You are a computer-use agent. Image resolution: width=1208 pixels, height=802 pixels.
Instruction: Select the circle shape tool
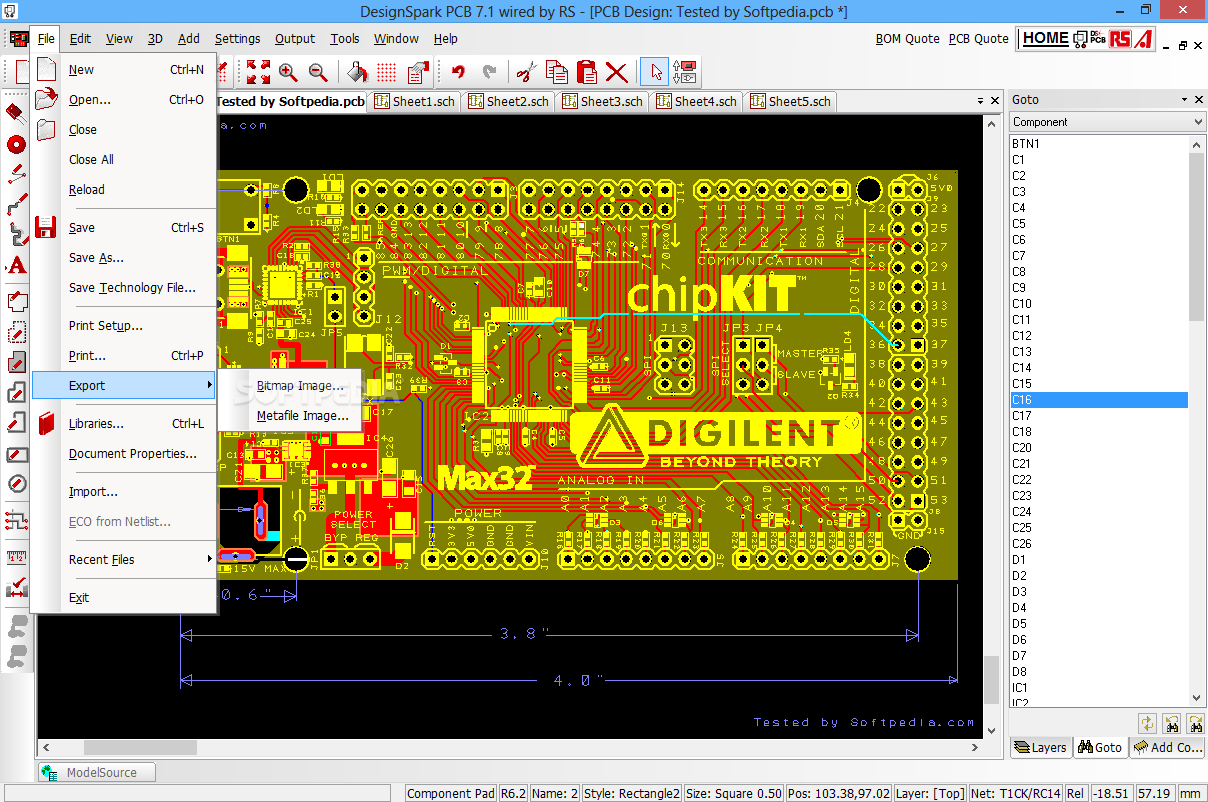click(x=16, y=485)
